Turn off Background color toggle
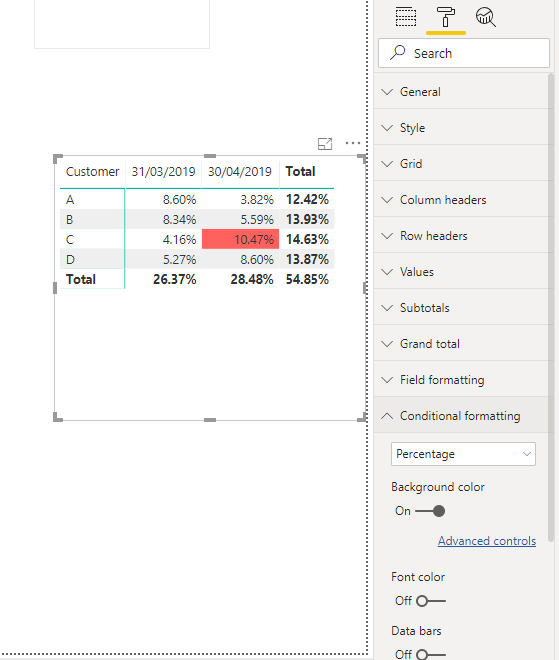 click(430, 511)
